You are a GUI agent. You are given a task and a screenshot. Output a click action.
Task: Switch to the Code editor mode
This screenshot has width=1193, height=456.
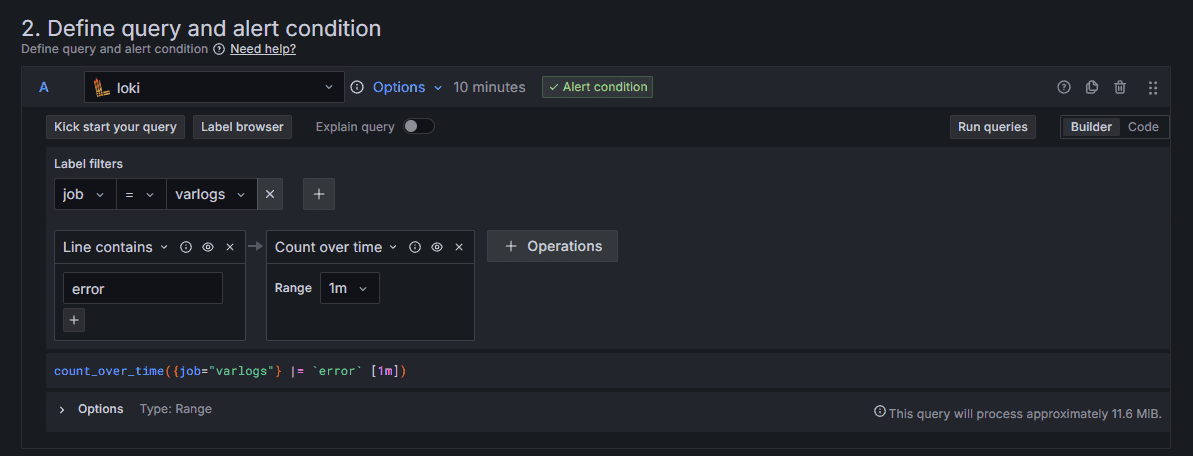[x=1143, y=127]
